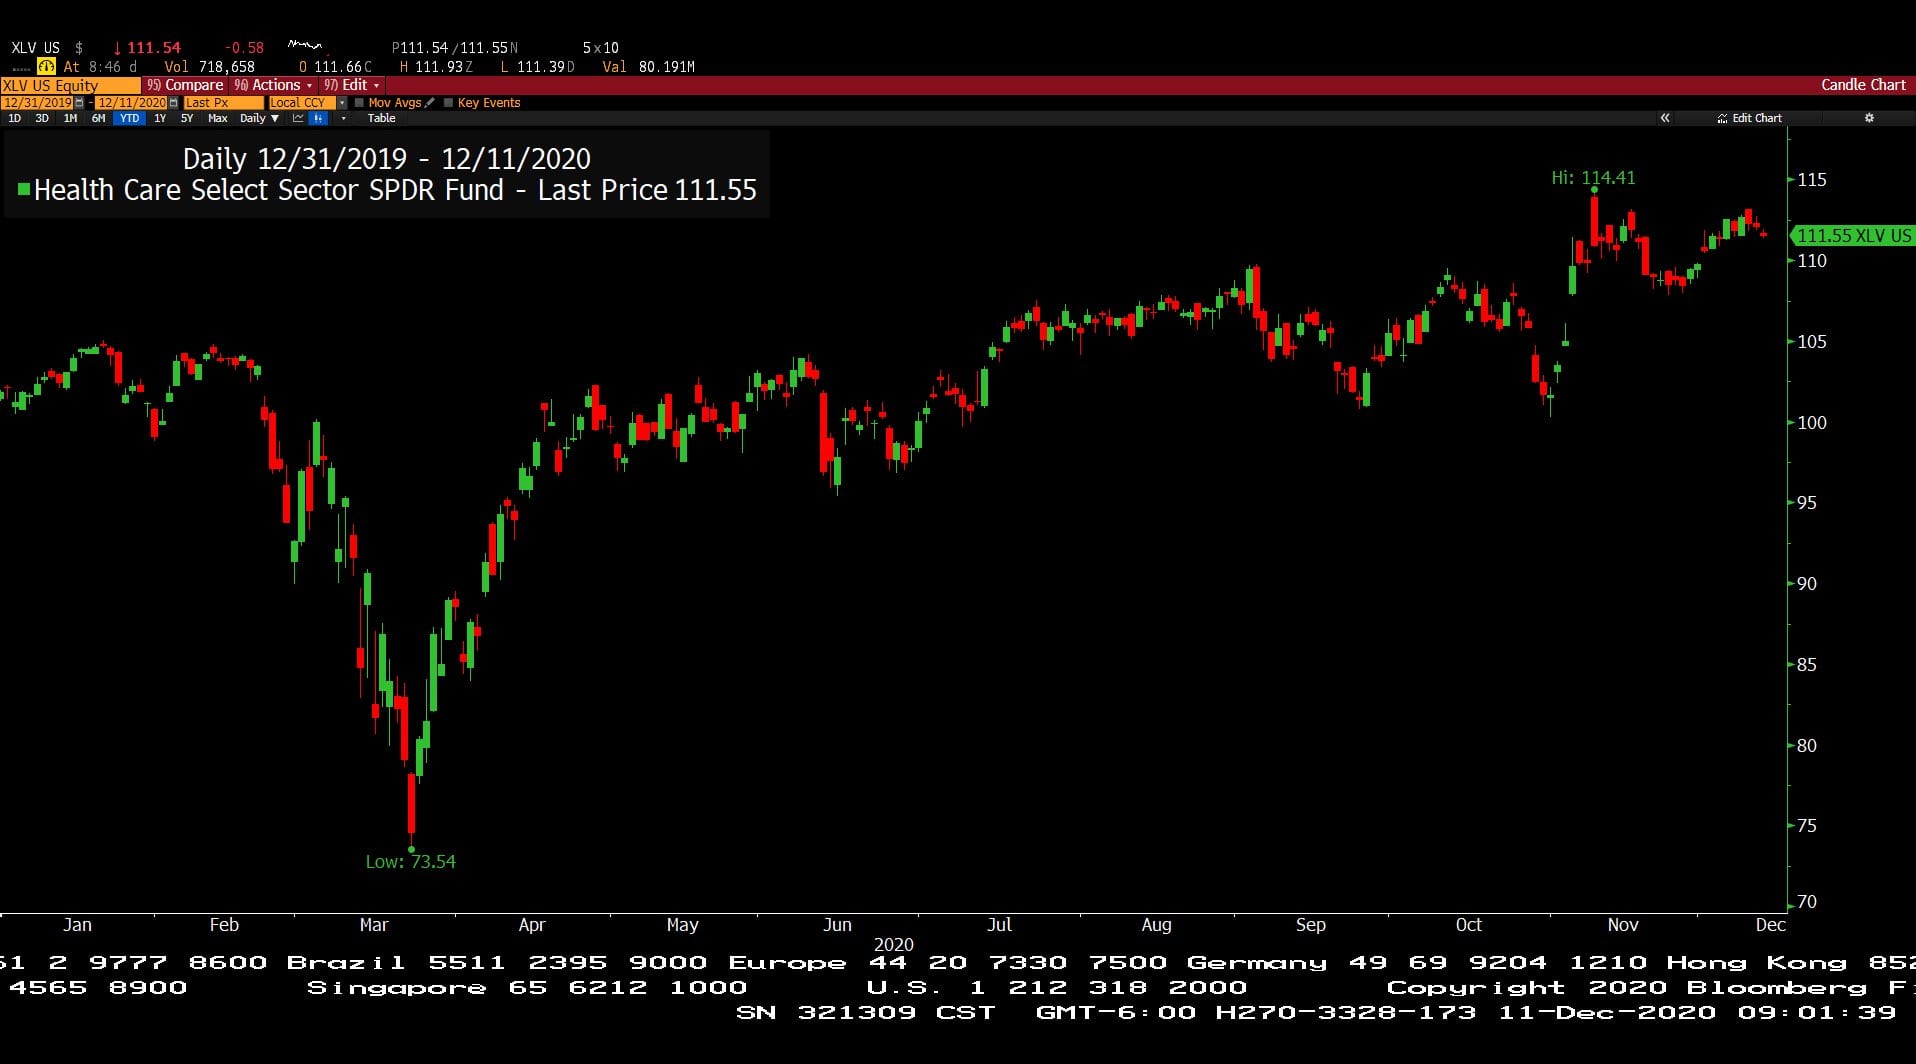
Task: Click the 5x10 bid-ask size
Action: click(600, 48)
